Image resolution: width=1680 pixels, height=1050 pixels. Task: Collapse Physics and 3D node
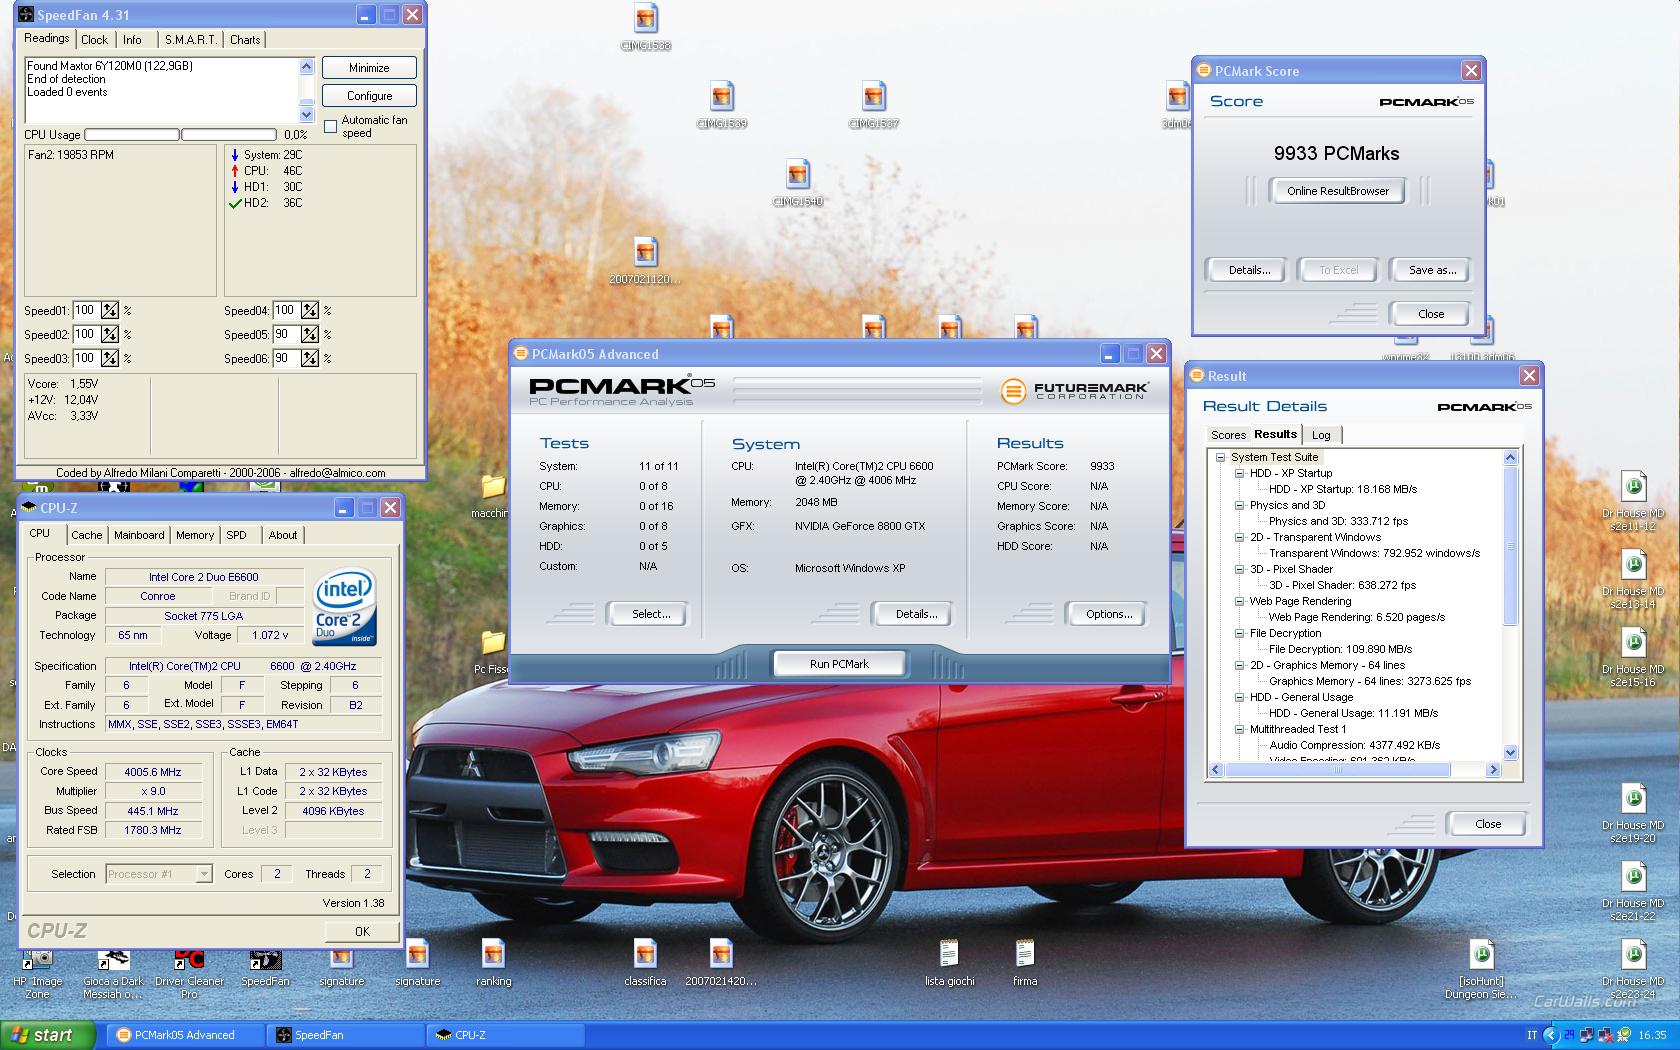tap(1240, 505)
